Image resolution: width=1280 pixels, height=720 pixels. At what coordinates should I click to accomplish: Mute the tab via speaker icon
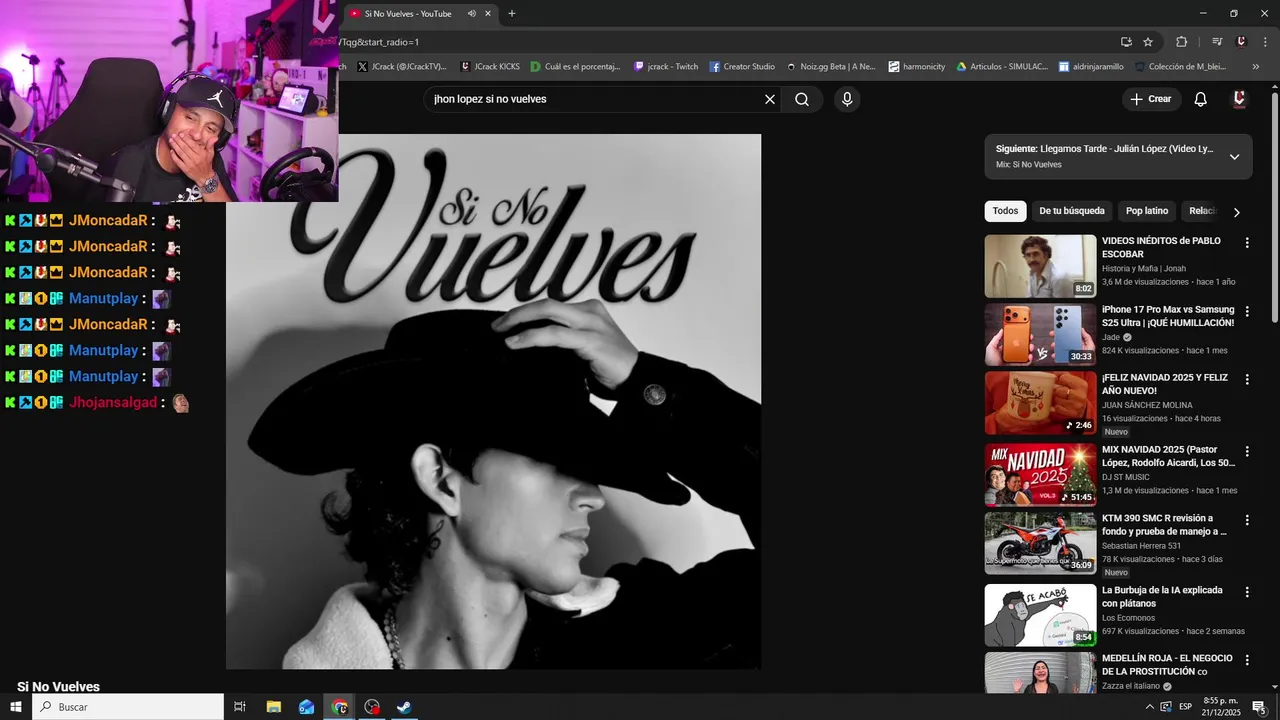[472, 13]
